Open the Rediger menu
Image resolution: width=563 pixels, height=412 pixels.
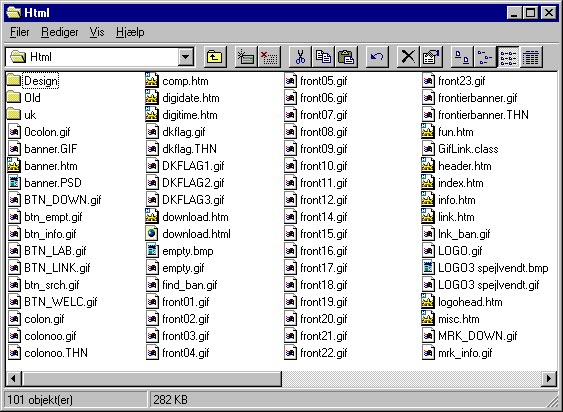(60, 32)
